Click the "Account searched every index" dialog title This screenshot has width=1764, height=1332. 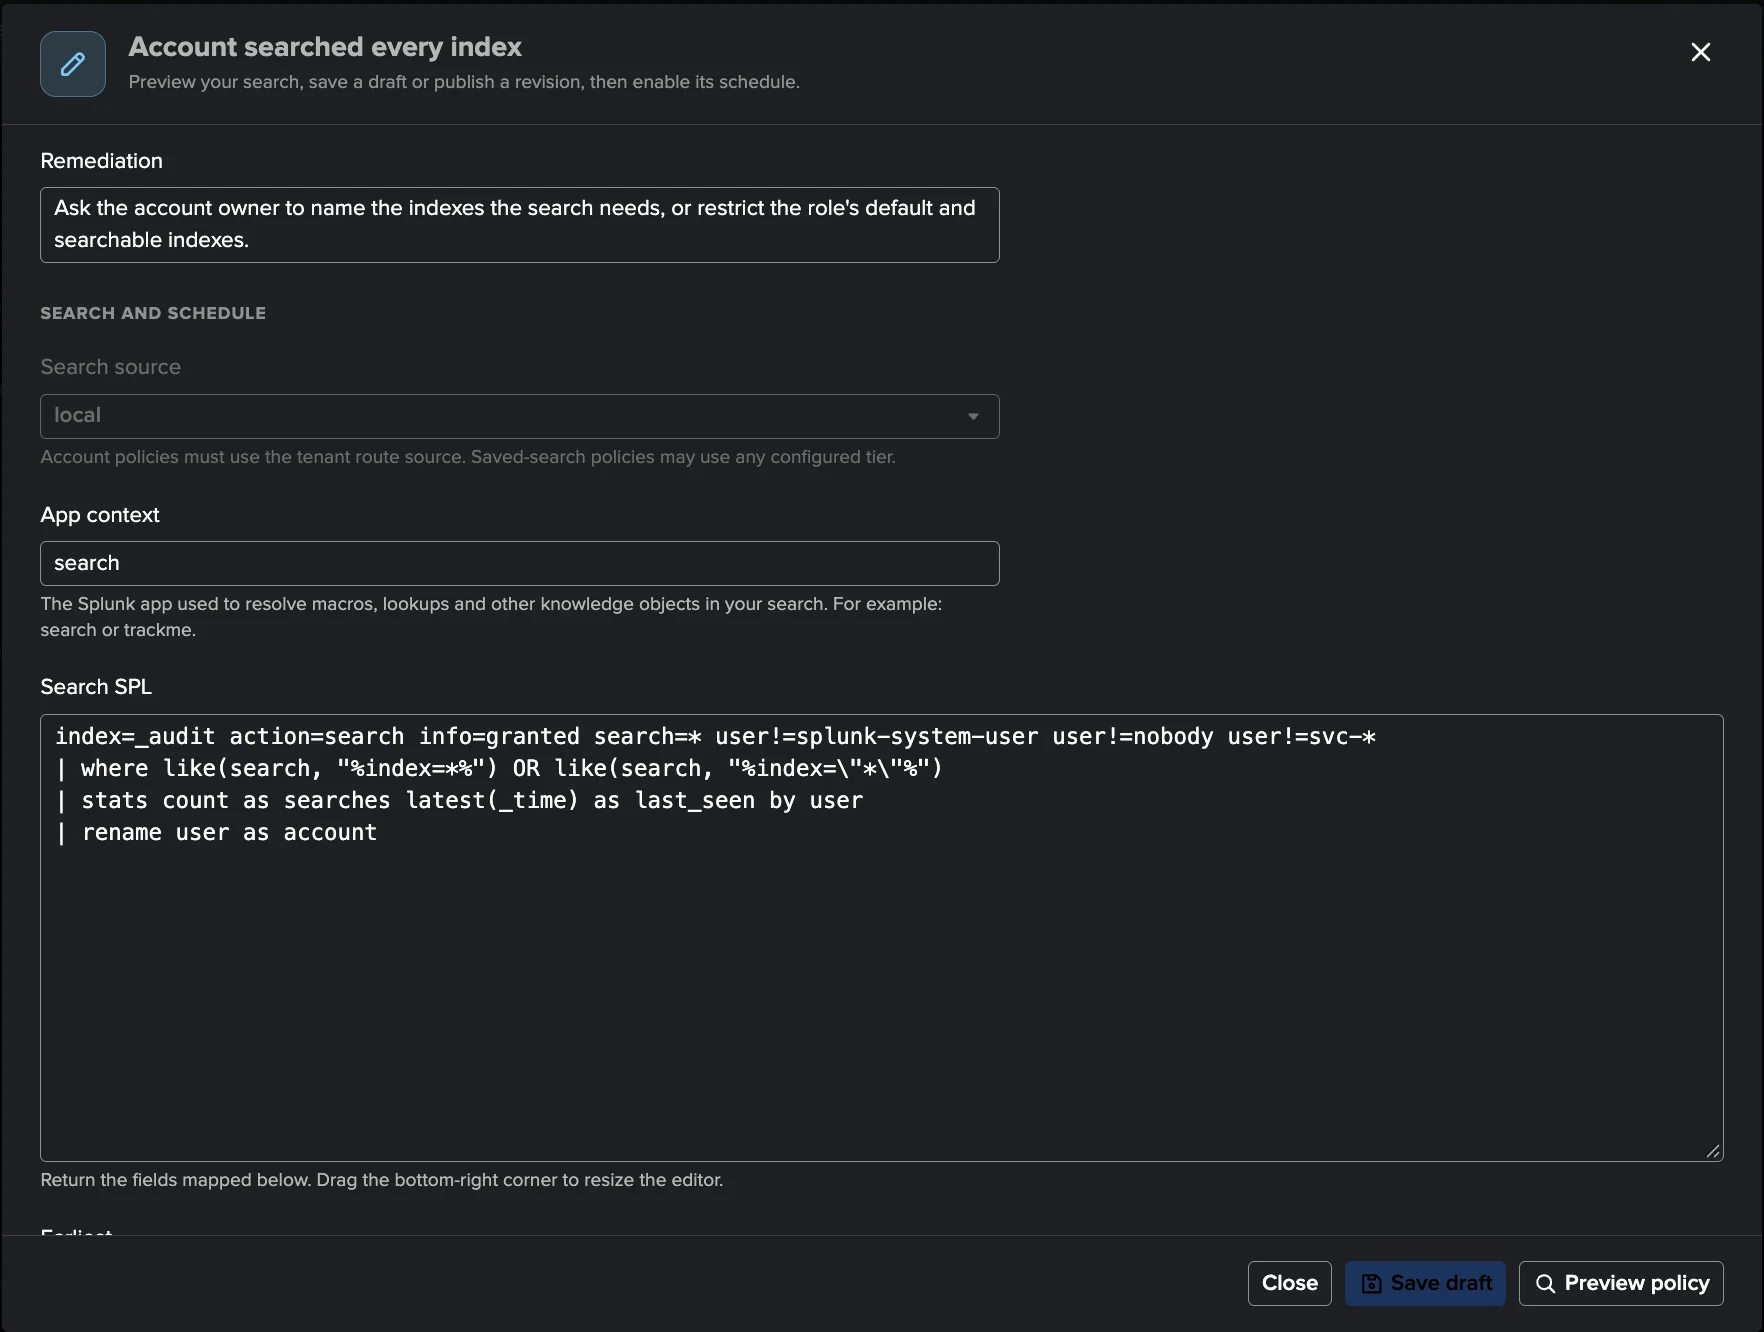pyautogui.click(x=325, y=47)
